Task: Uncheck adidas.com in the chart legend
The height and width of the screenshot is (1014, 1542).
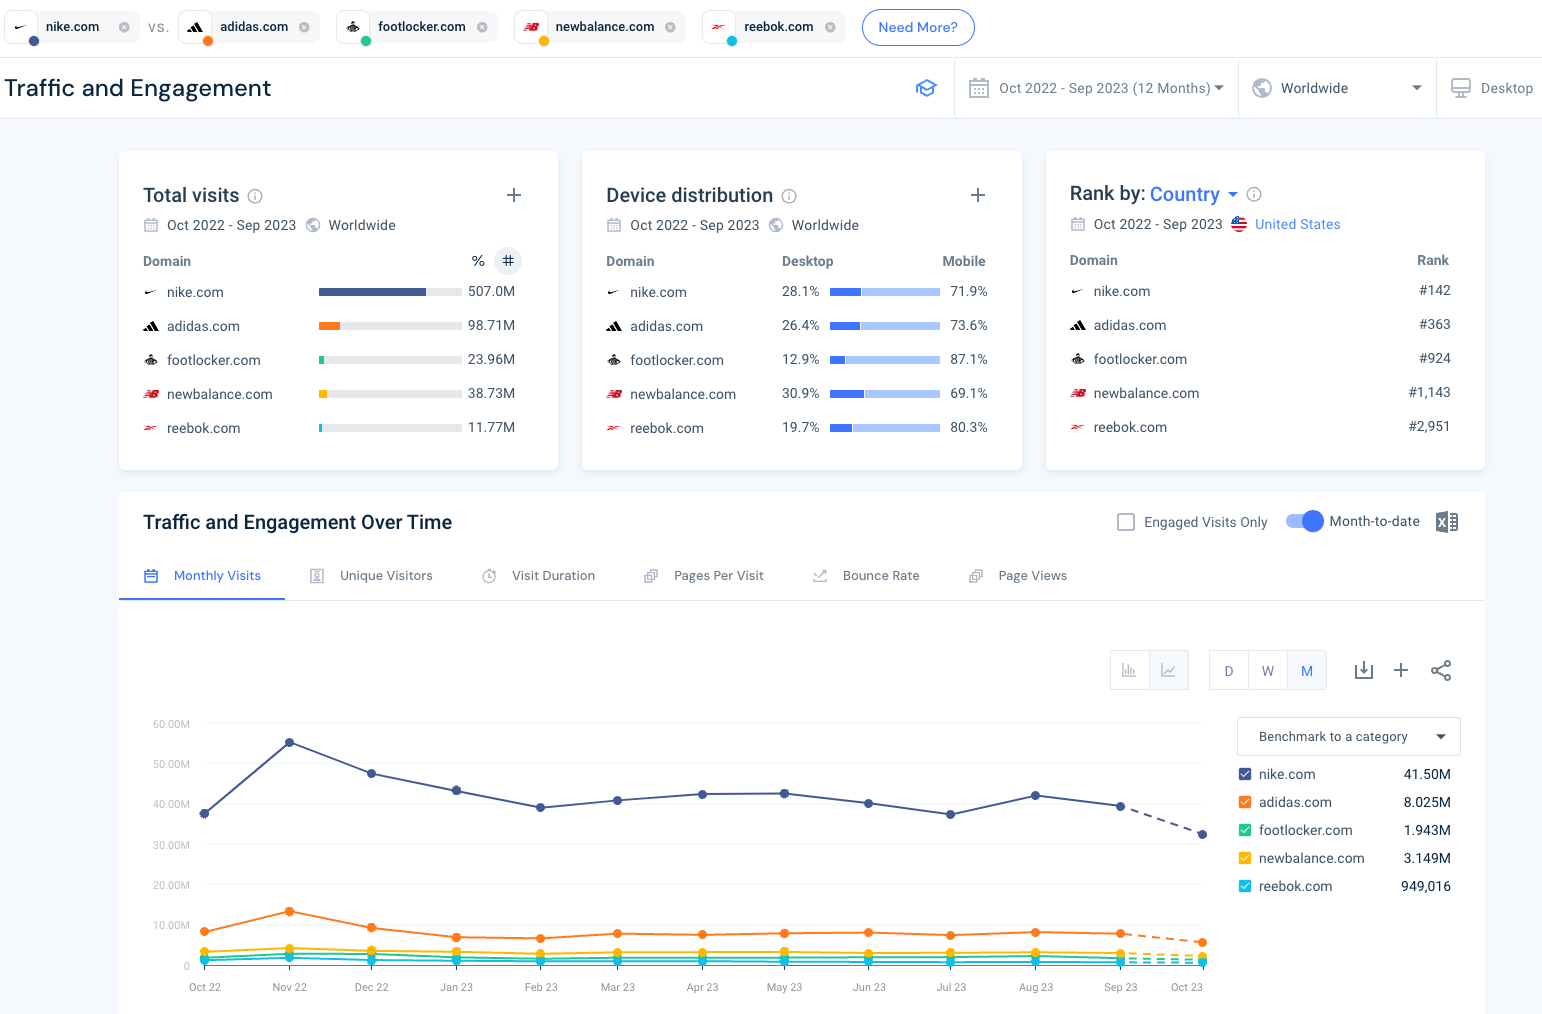Action: (x=1245, y=802)
